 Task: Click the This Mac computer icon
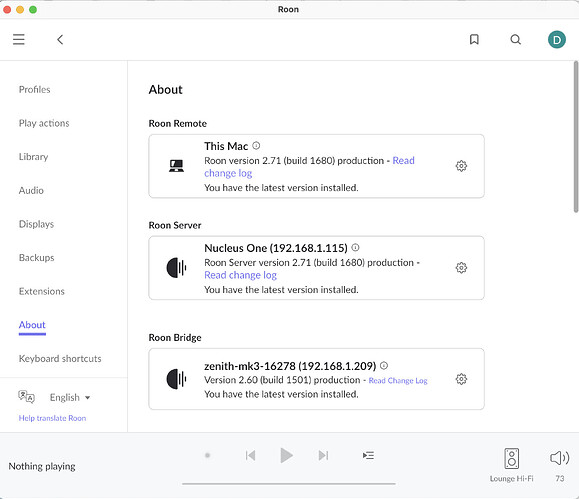pos(176,166)
